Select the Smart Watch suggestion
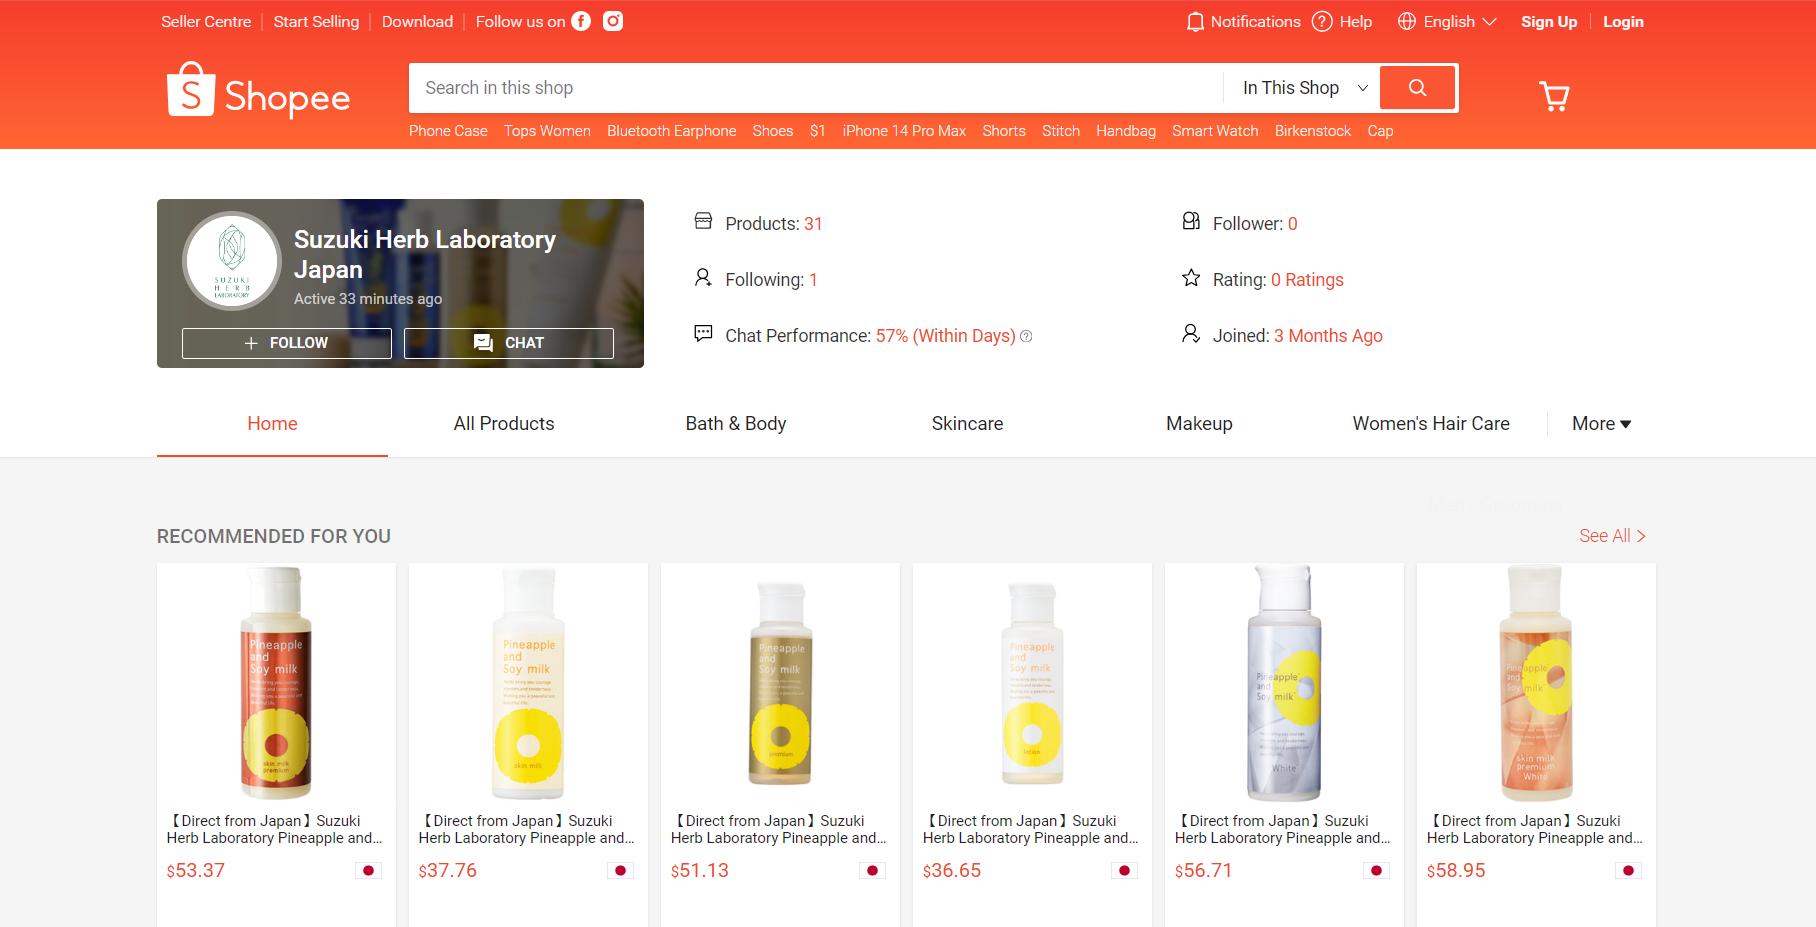 point(1215,131)
